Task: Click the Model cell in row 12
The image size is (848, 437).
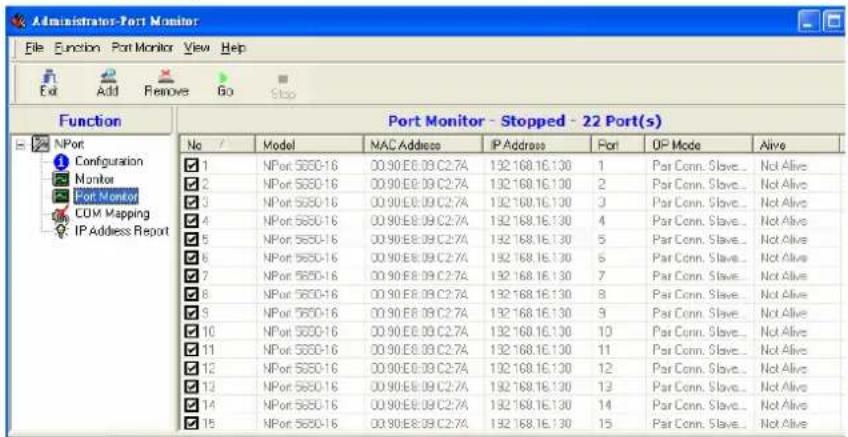Action: click(300, 368)
